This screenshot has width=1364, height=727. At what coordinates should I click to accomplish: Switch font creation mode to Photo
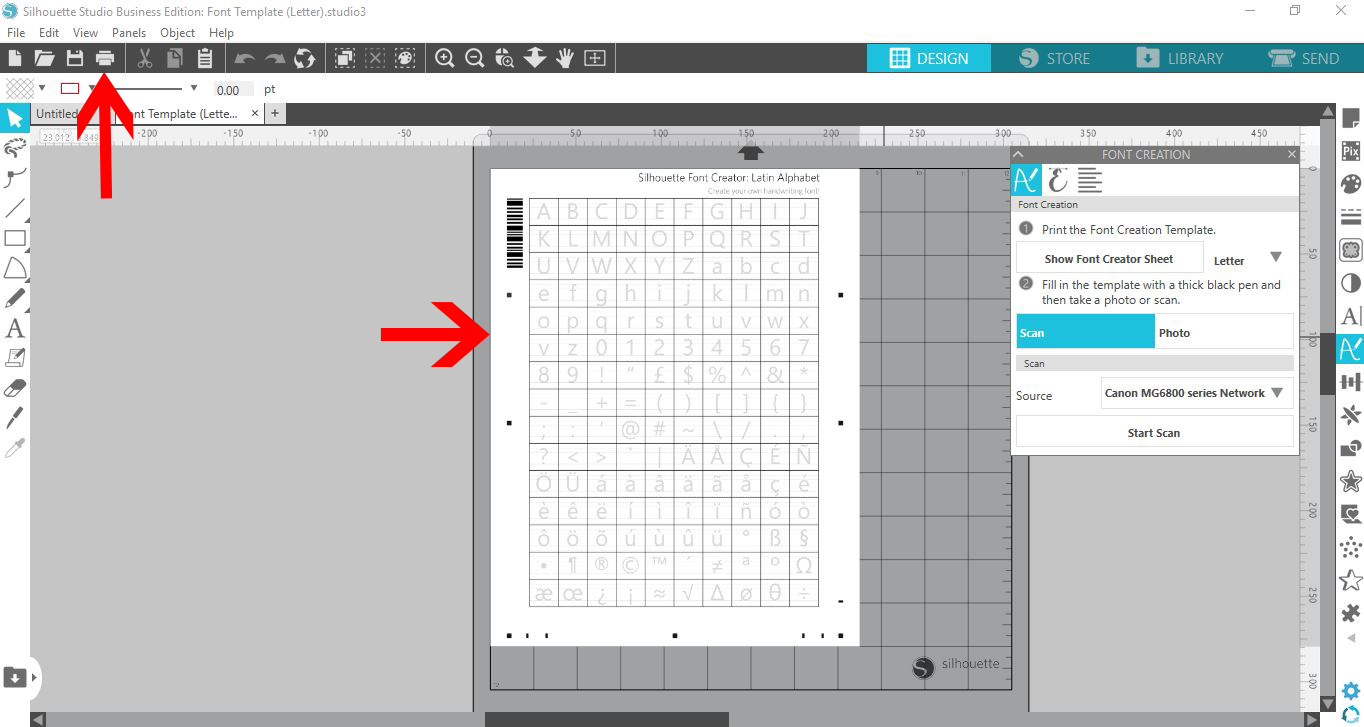pos(1224,331)
